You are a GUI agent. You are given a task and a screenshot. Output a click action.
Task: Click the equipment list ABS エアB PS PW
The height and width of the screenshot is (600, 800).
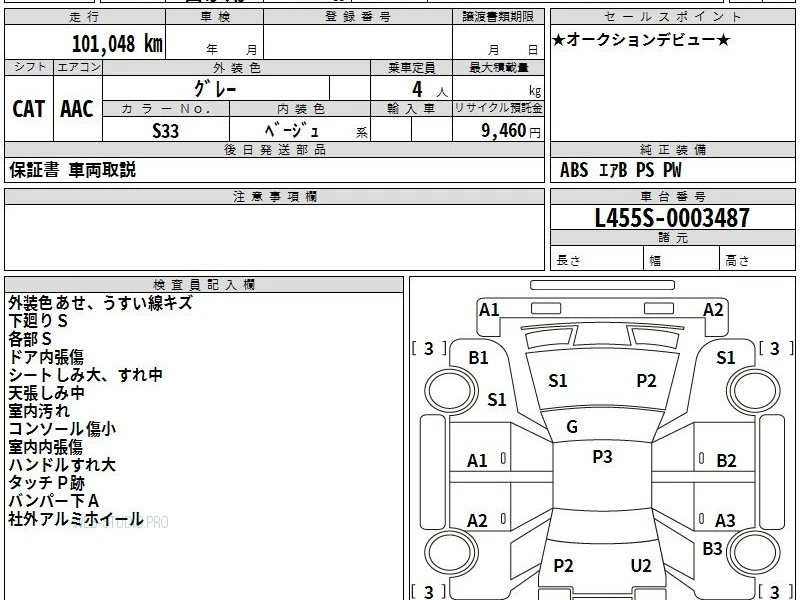[620, 170]
